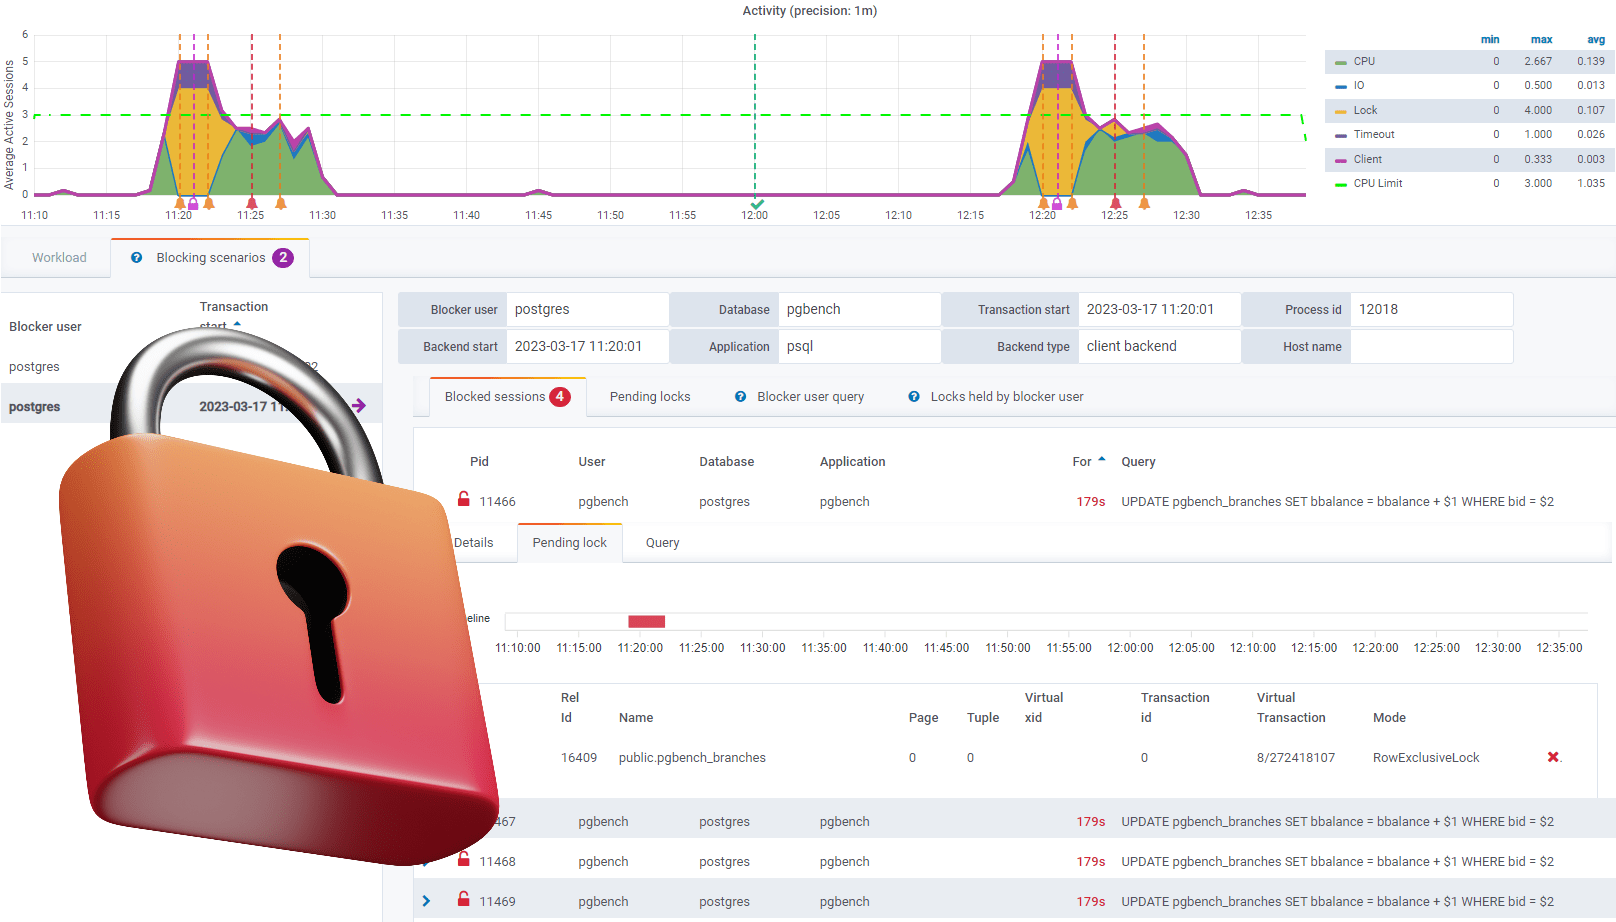The image size is (1616, 922).
Task: Click the lock icon beside PID 11466
Action: (464, 499)
